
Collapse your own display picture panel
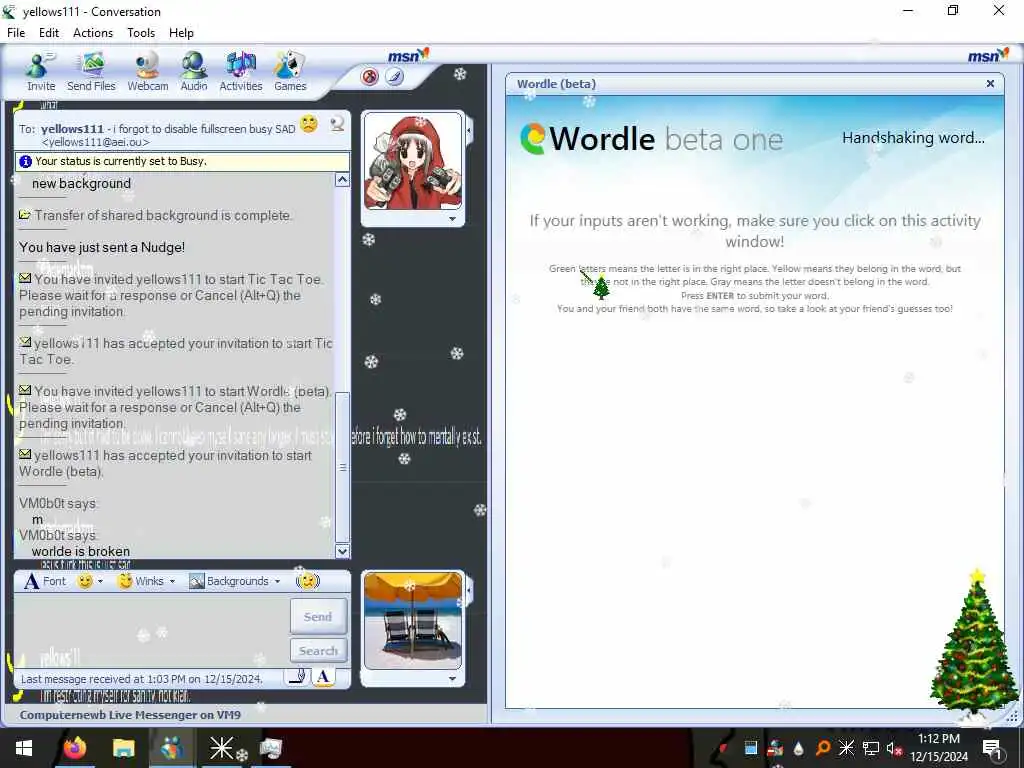click(469, 590)
